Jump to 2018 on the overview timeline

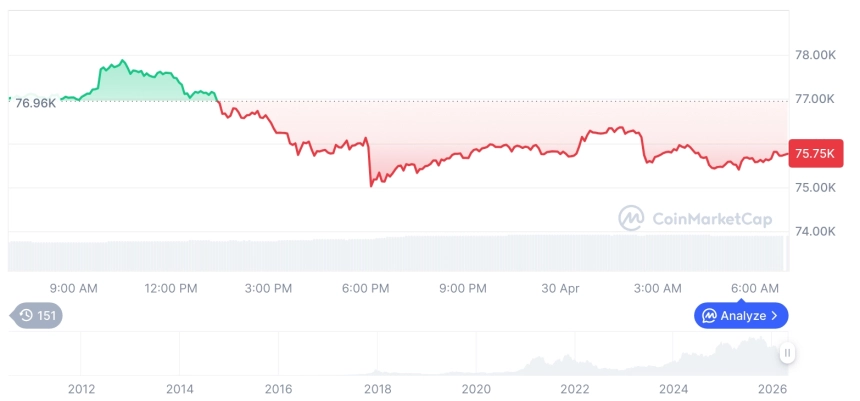point(377,389)
